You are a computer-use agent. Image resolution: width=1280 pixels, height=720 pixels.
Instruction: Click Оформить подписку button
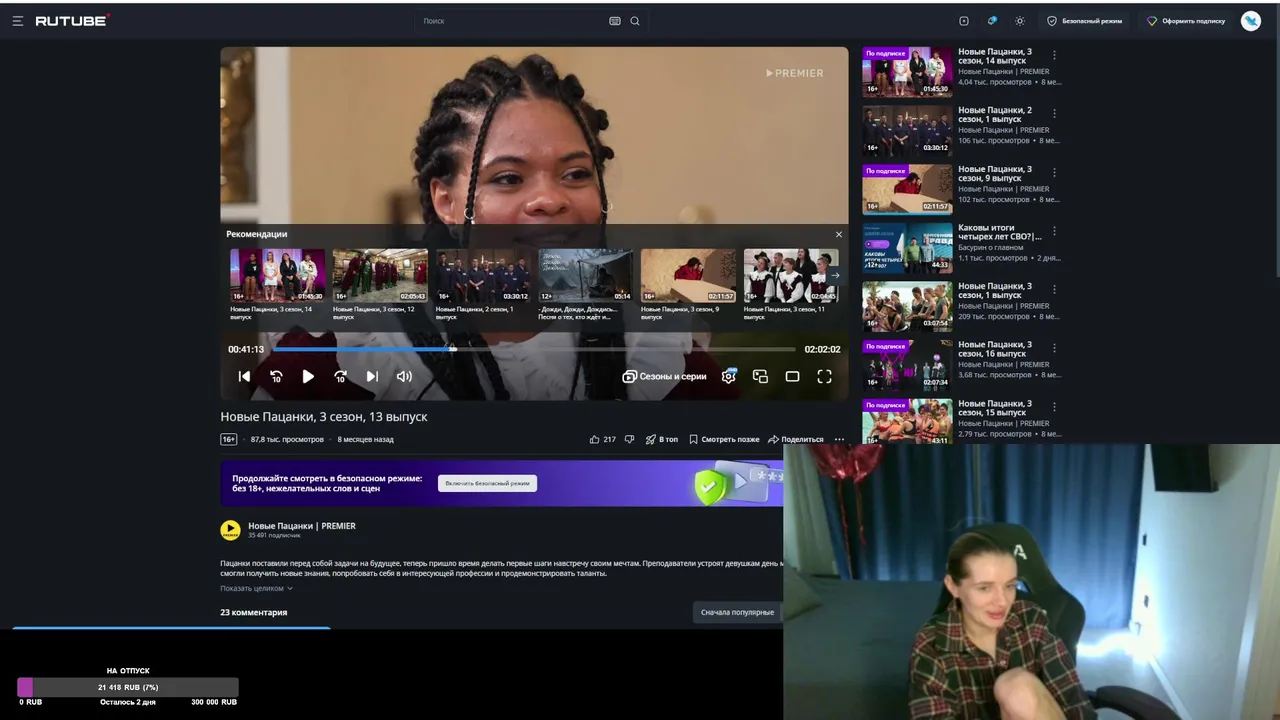click(1186, 21)
